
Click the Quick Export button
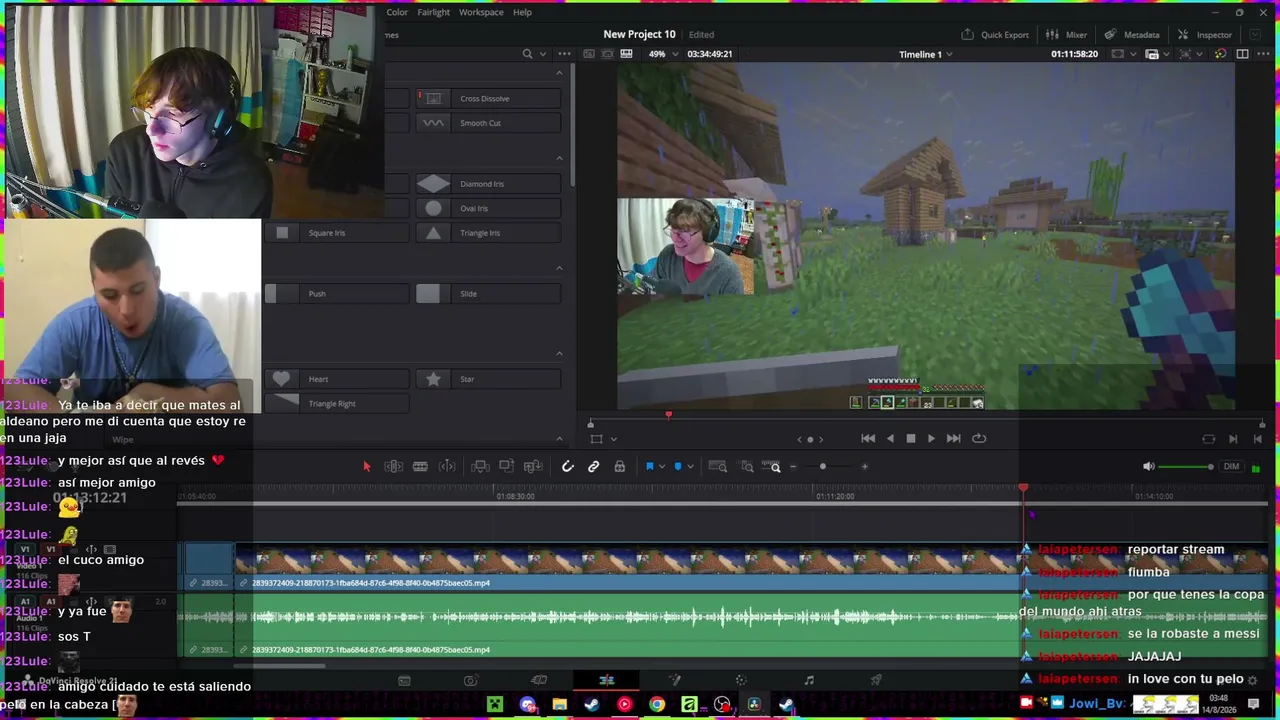point(995,35)
